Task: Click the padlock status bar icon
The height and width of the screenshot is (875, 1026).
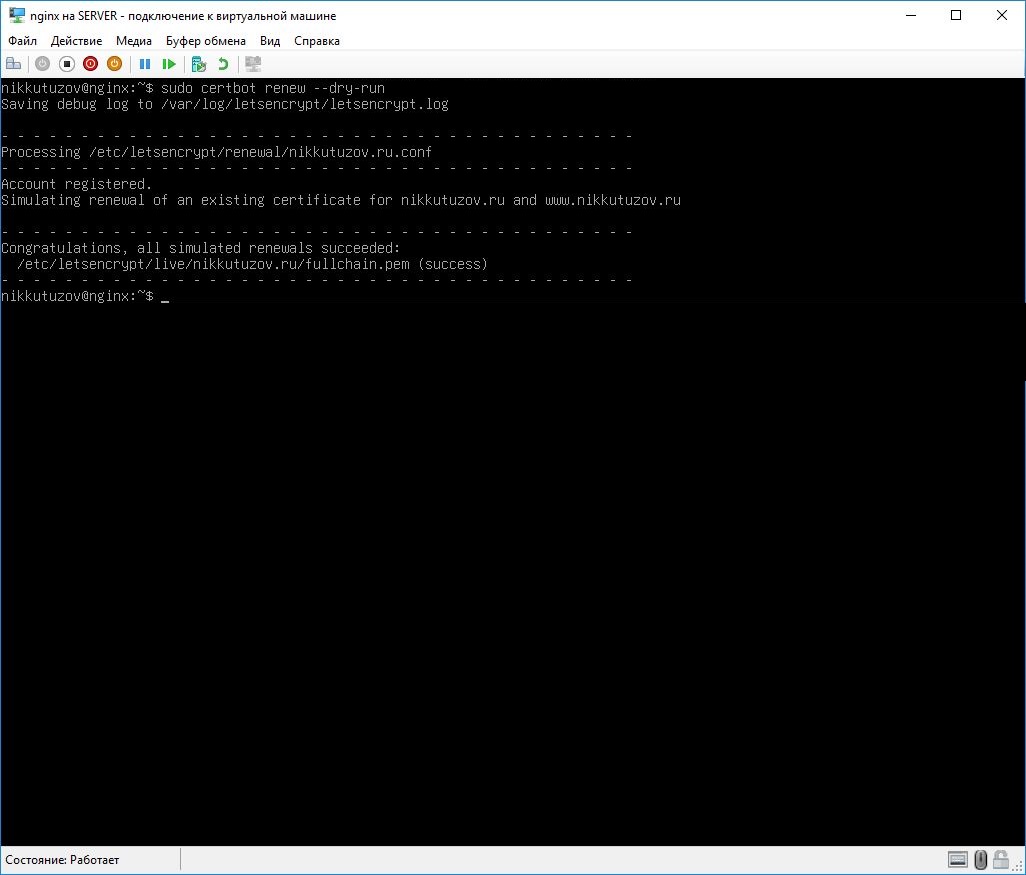Action: pyautogui.click(x=1002, y=860)
